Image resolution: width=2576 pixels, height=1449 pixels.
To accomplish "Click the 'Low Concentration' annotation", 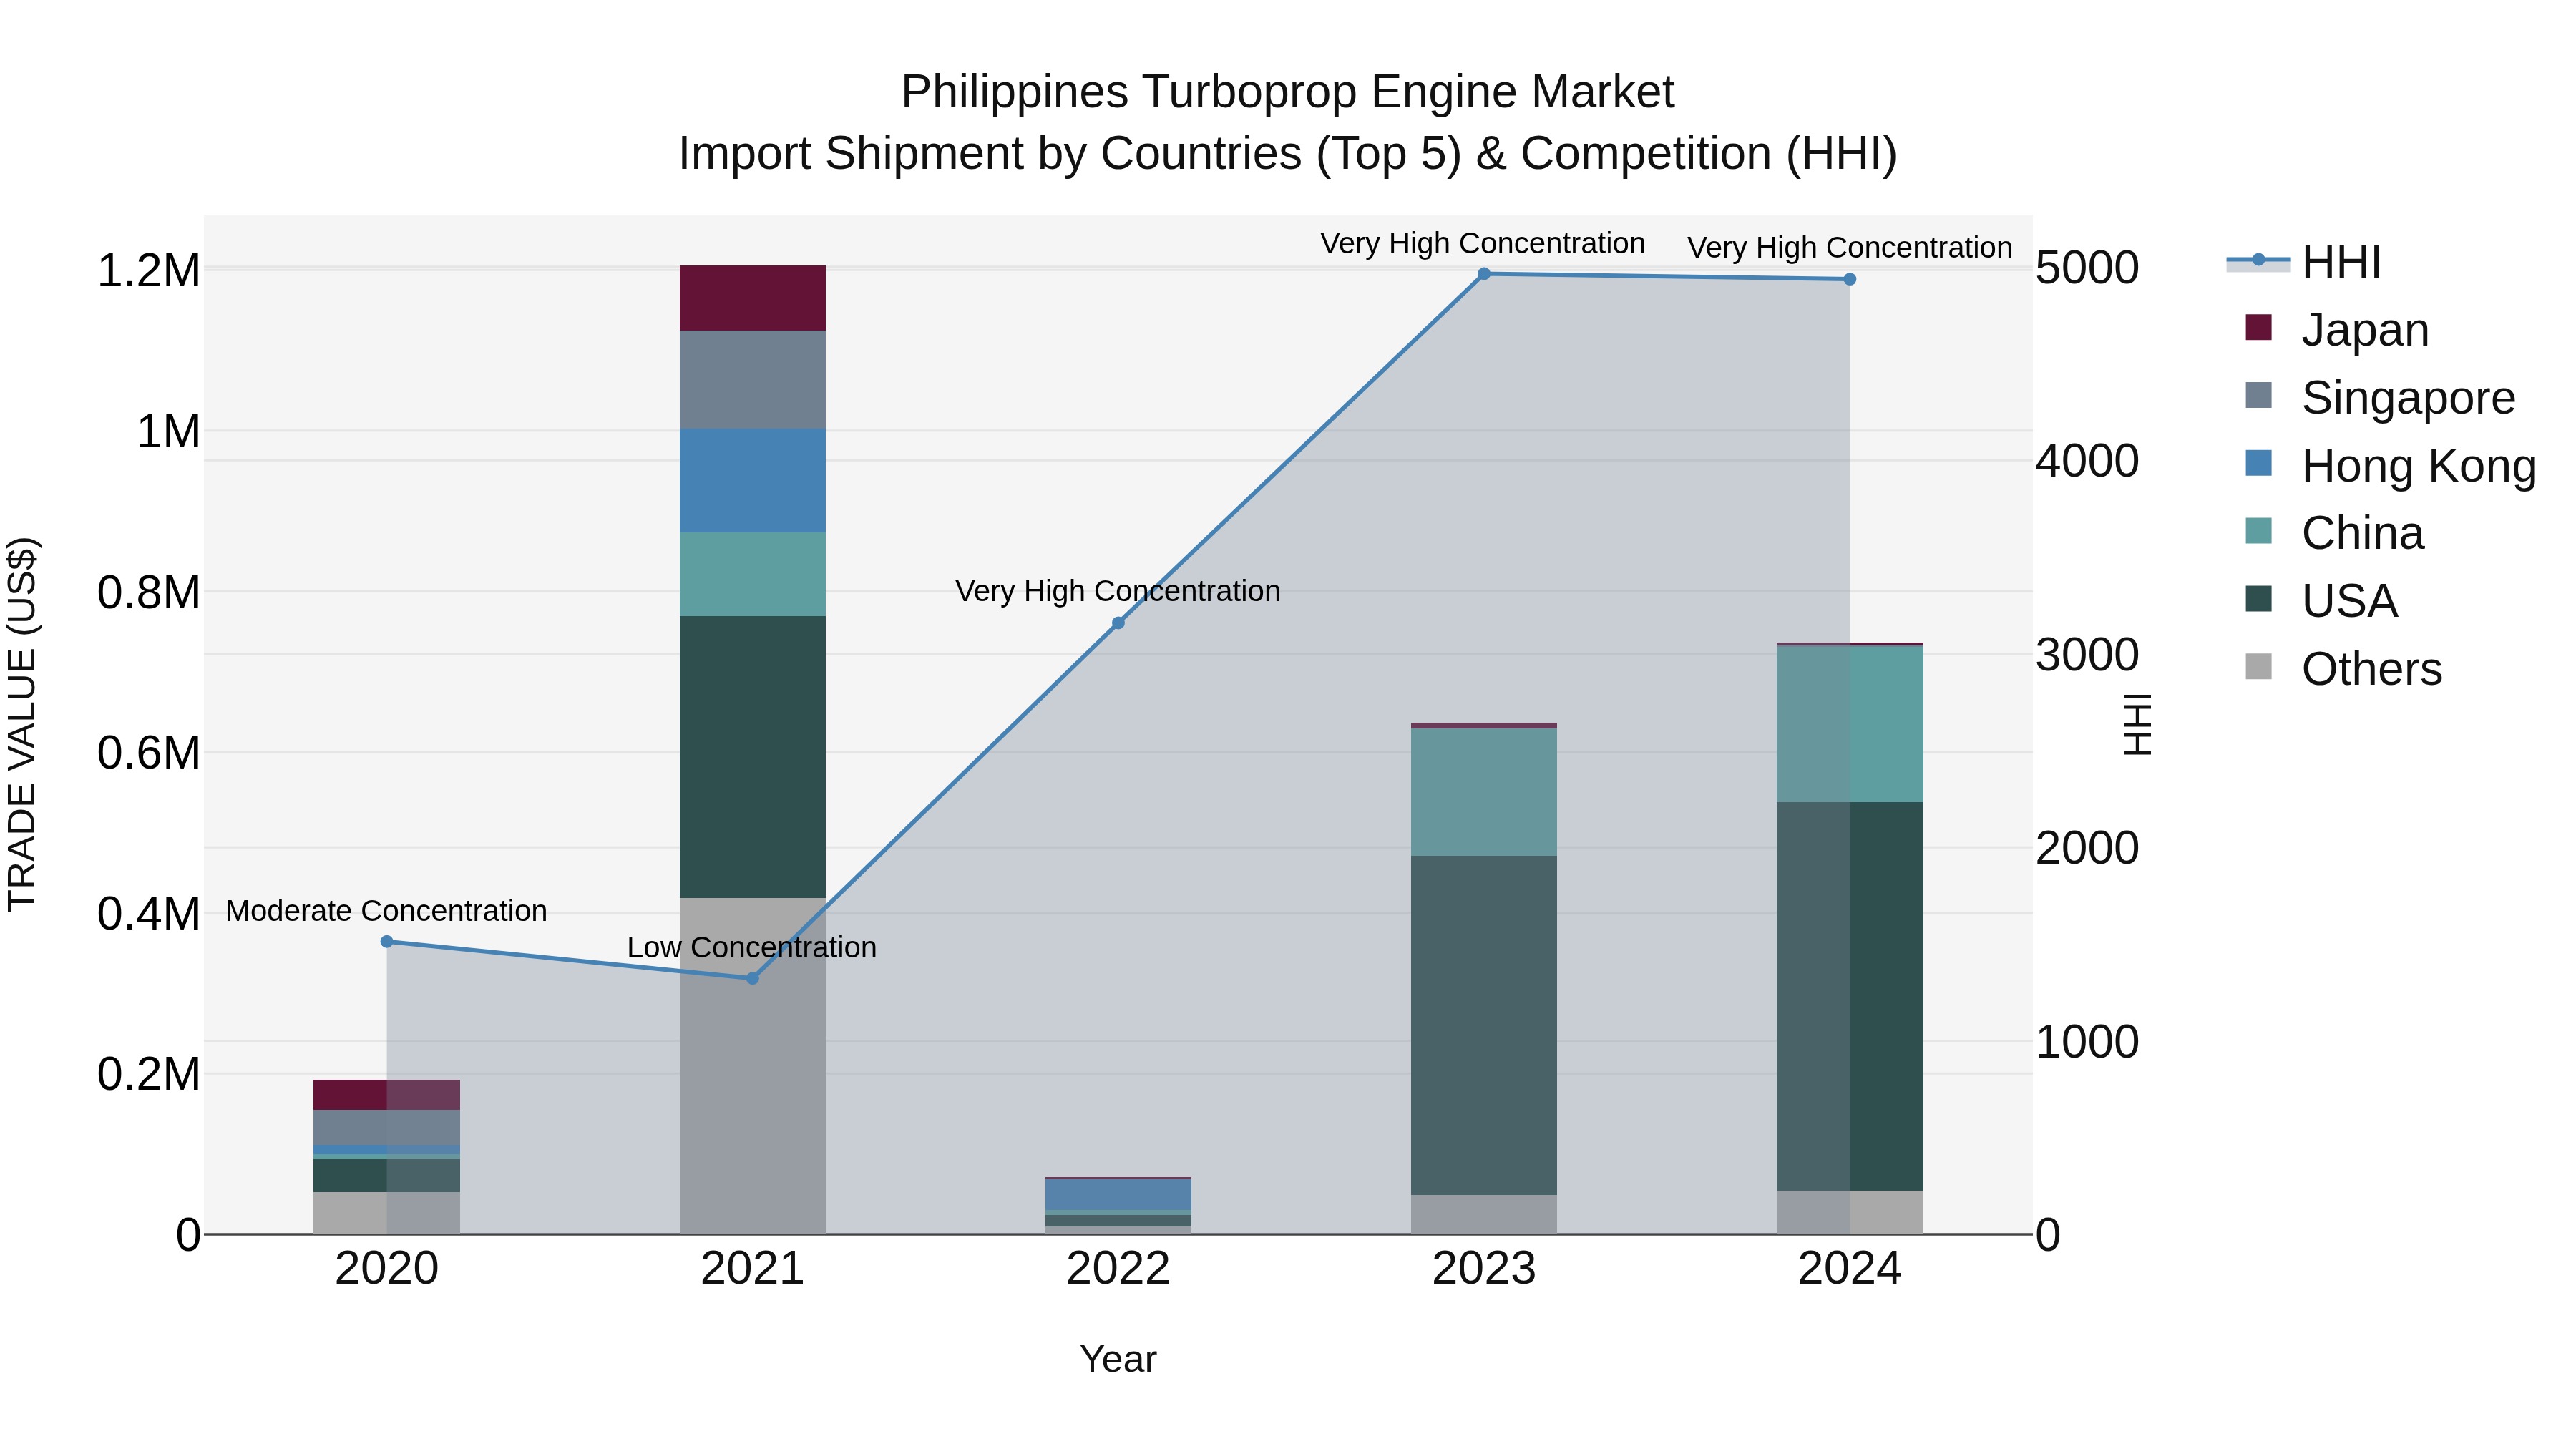I will coord(752,947).
